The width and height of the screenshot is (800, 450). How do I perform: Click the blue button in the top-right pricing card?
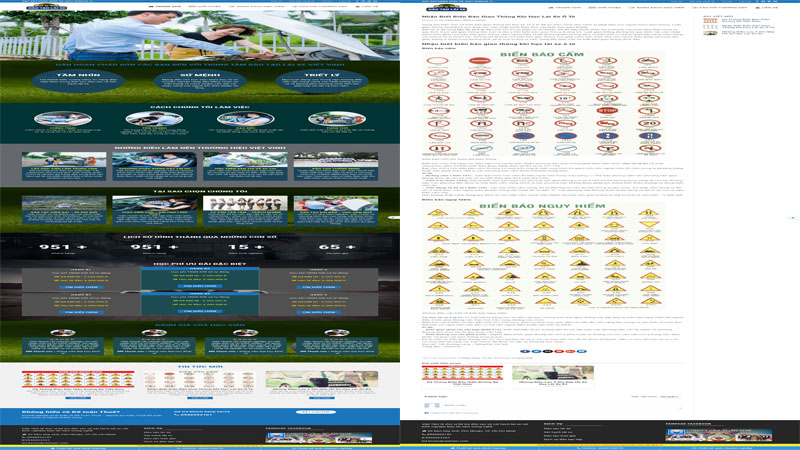[319, 287]
